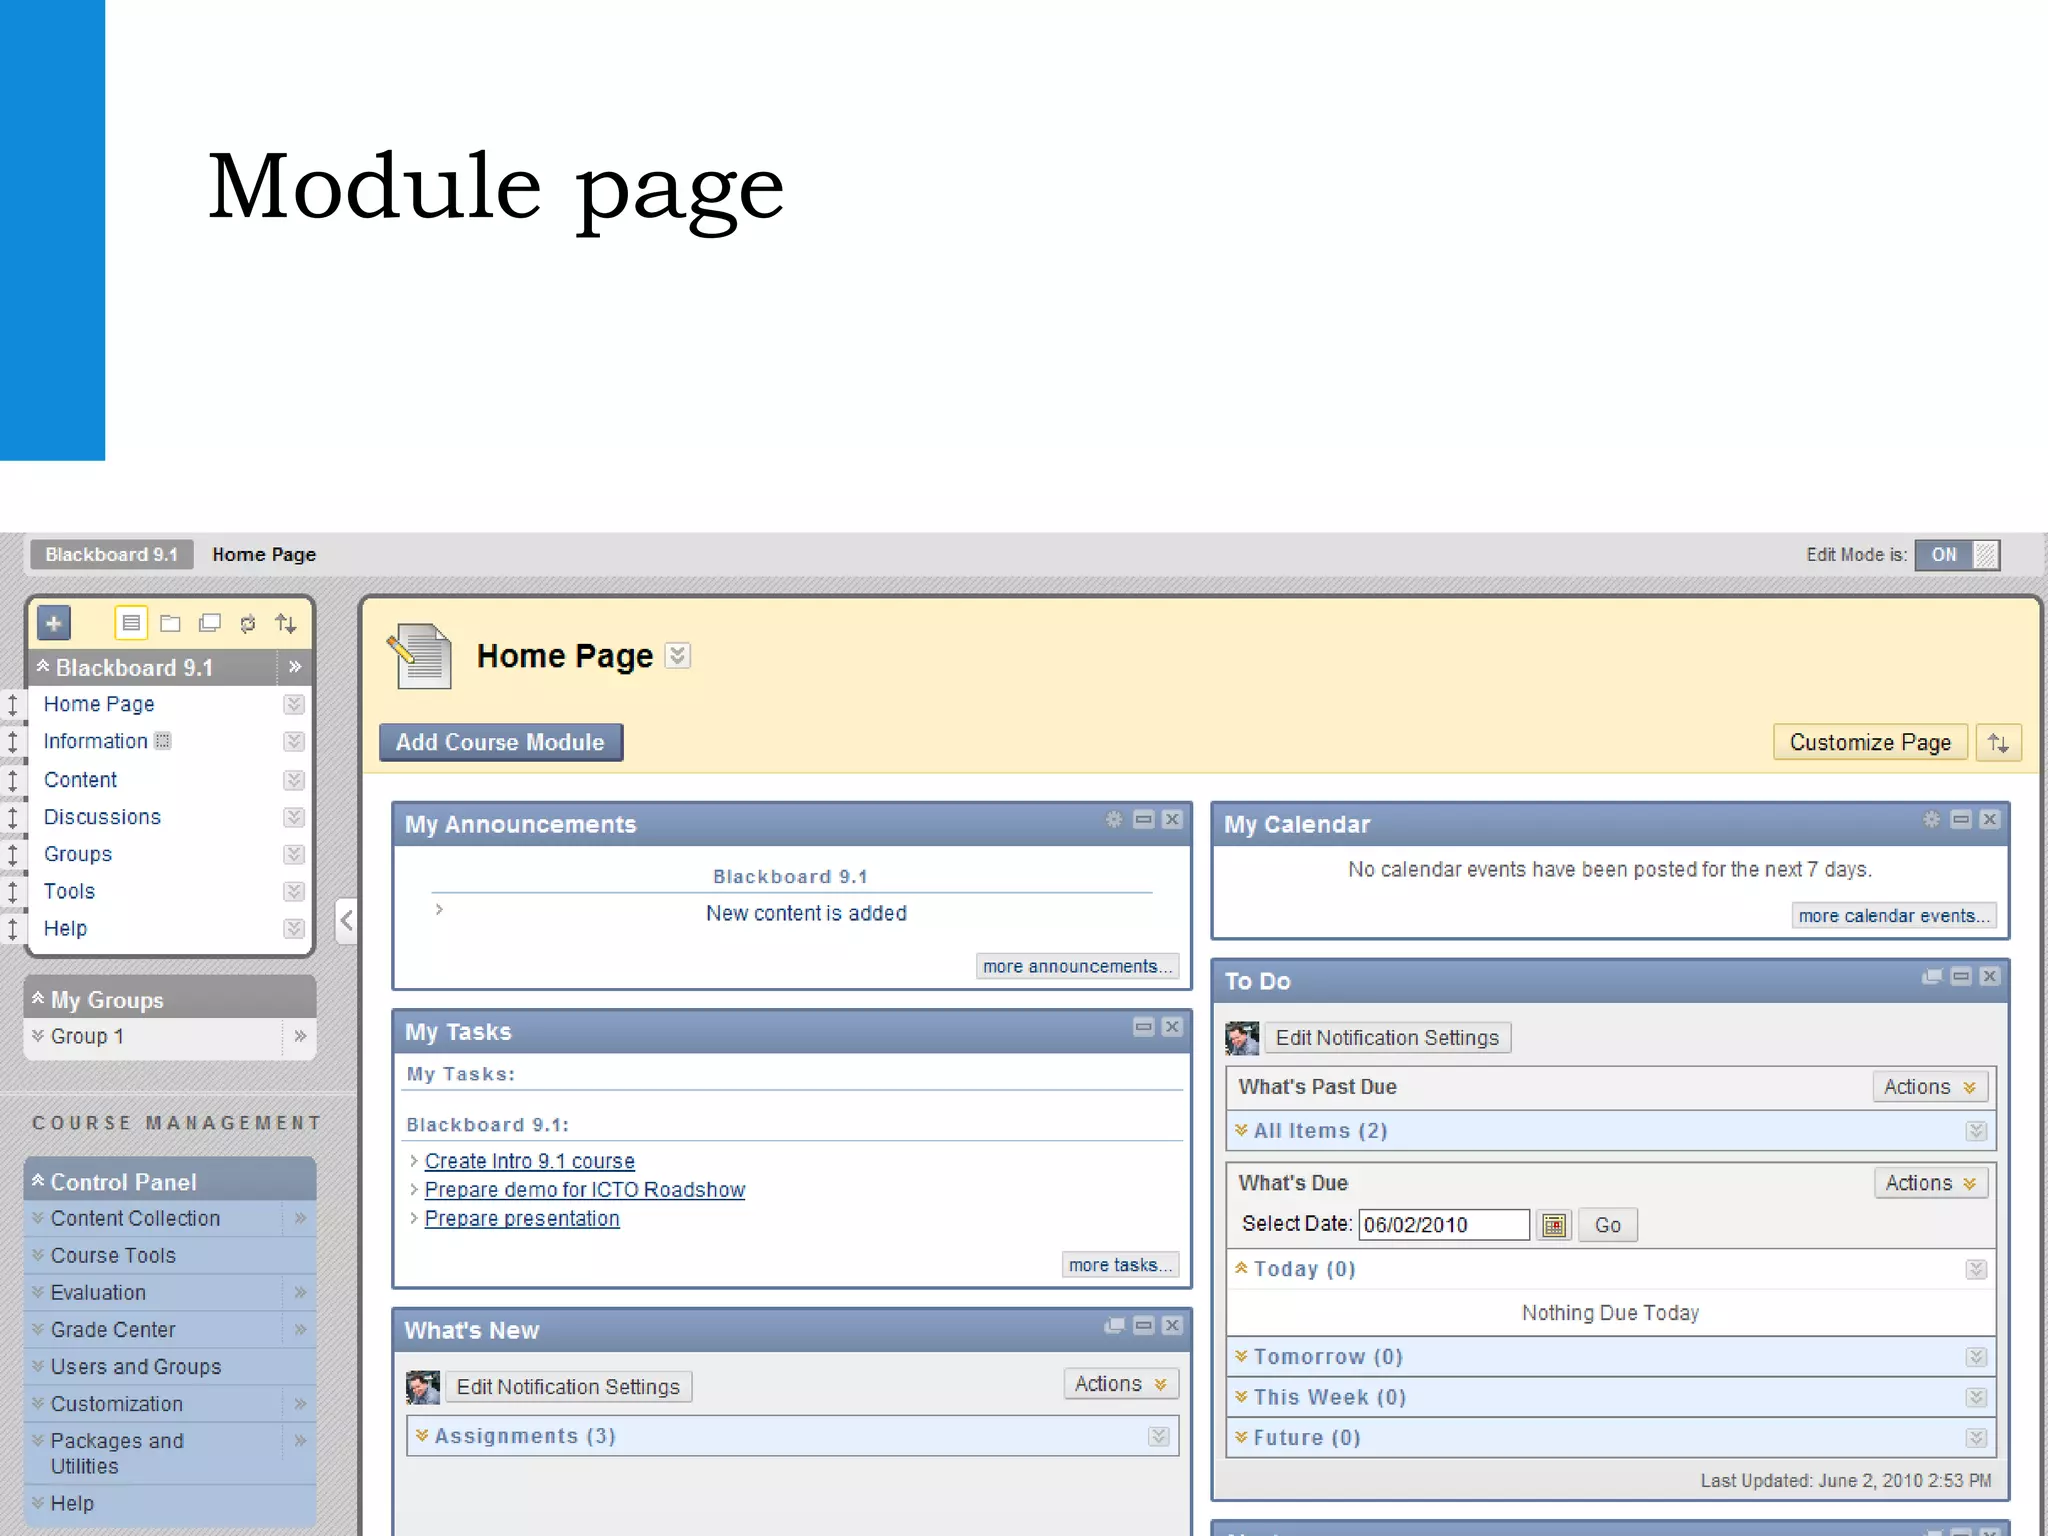Screen dimensions: 2048x1536
Task: Open Information in the course menu
Action: (96, 741)
